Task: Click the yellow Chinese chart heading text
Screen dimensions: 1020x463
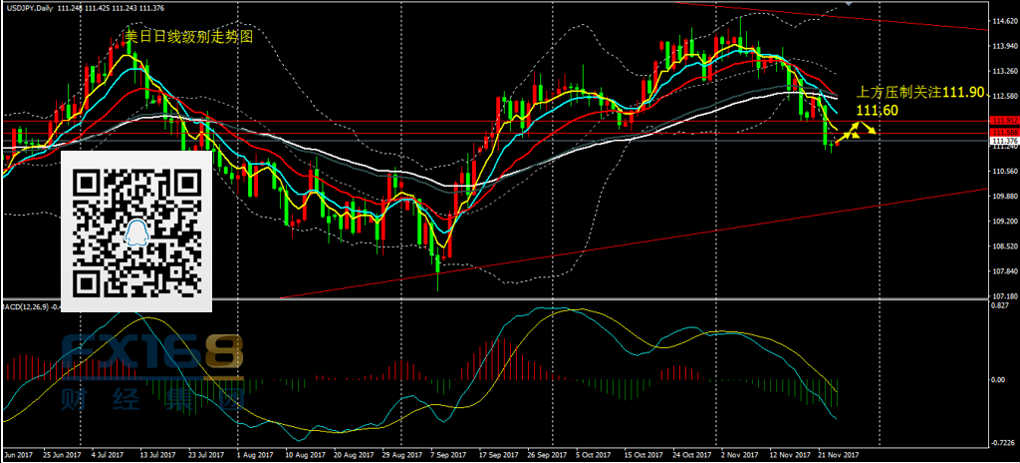Action: pos(188,36)
